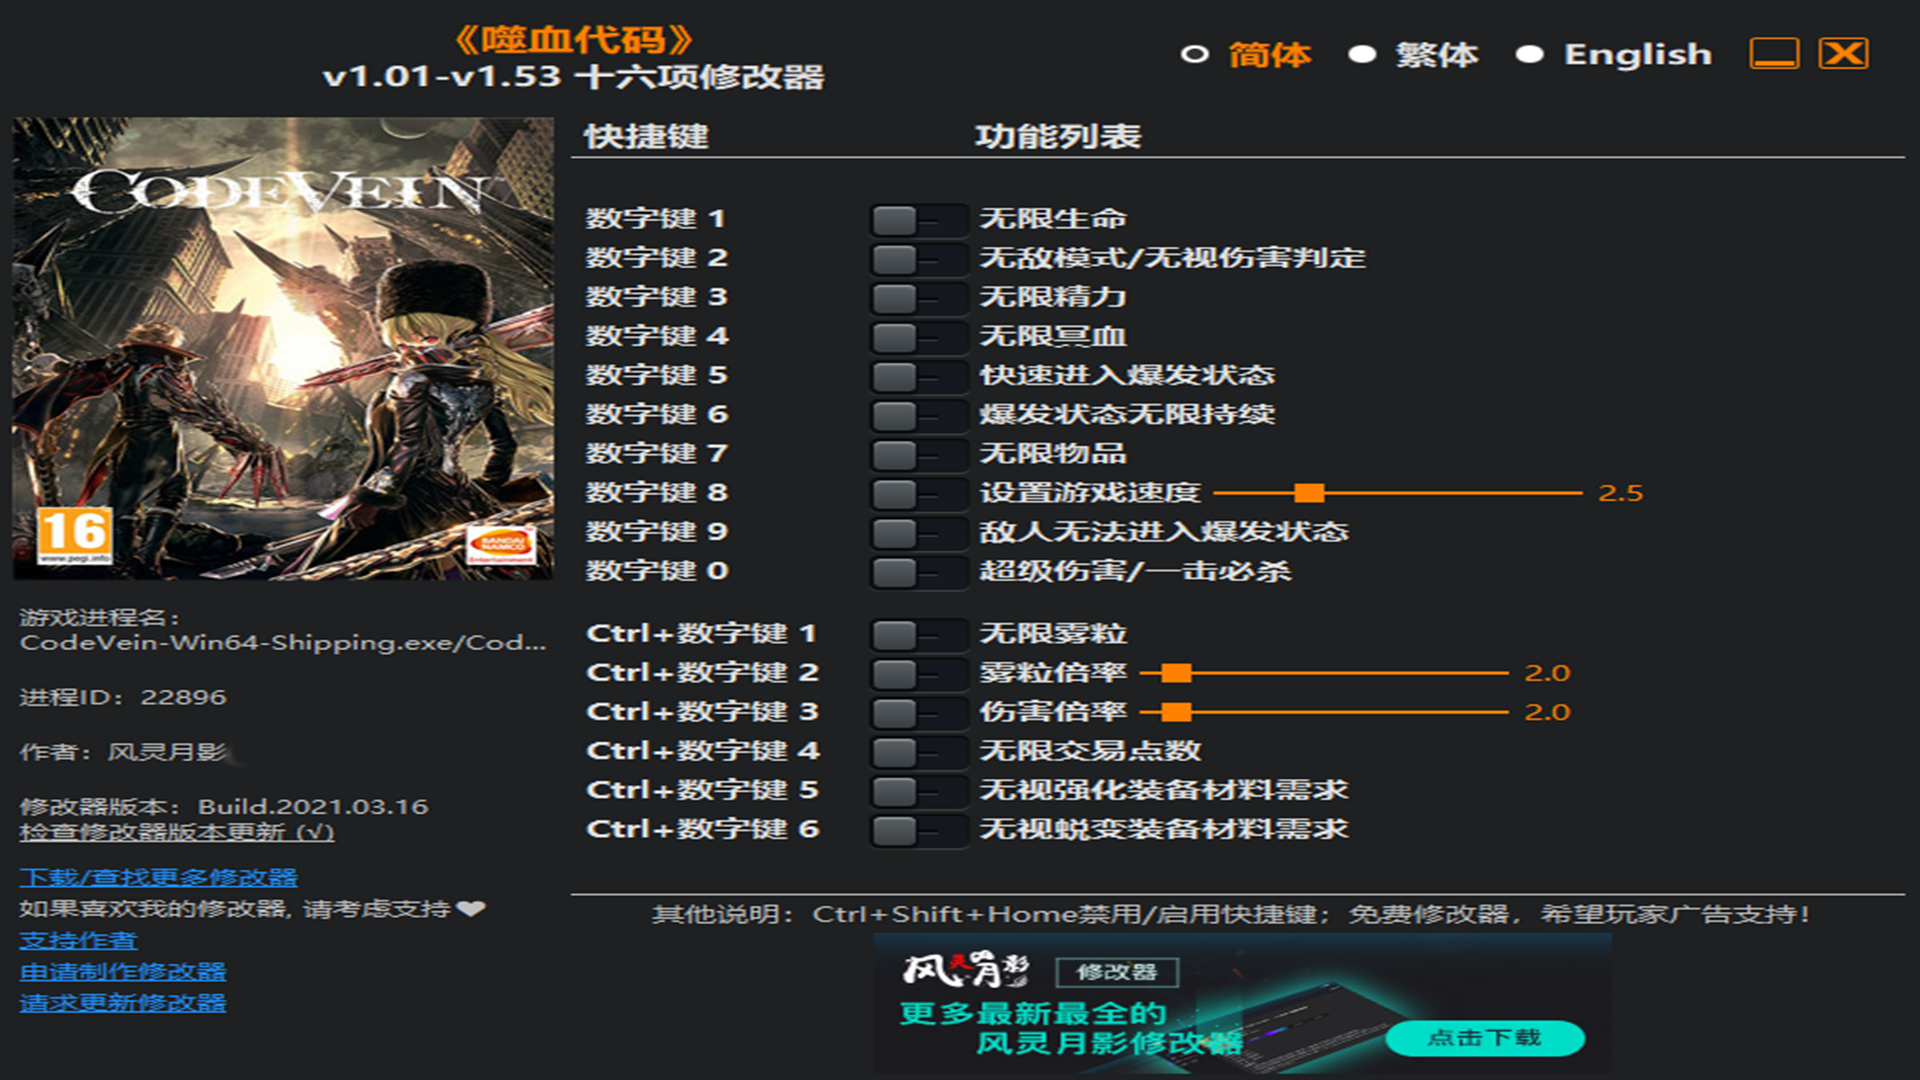This screenshot has height=1080, width=1920.
Task: Open 下载/查找更多修改器 link
Action: pyautogui.click(x=158, y=877)
